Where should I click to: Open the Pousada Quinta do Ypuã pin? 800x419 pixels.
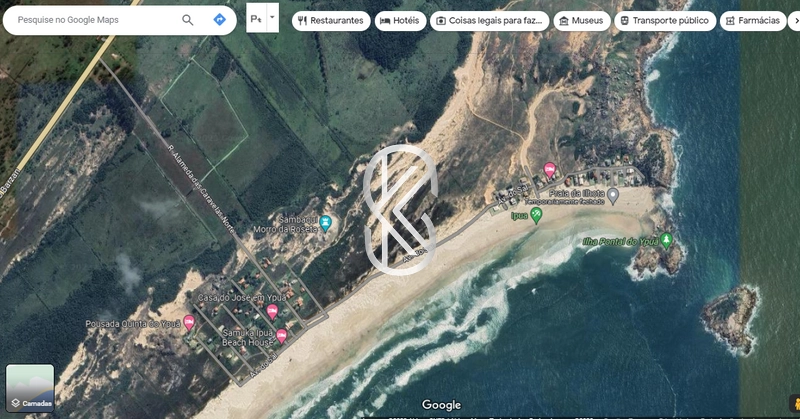189,323
